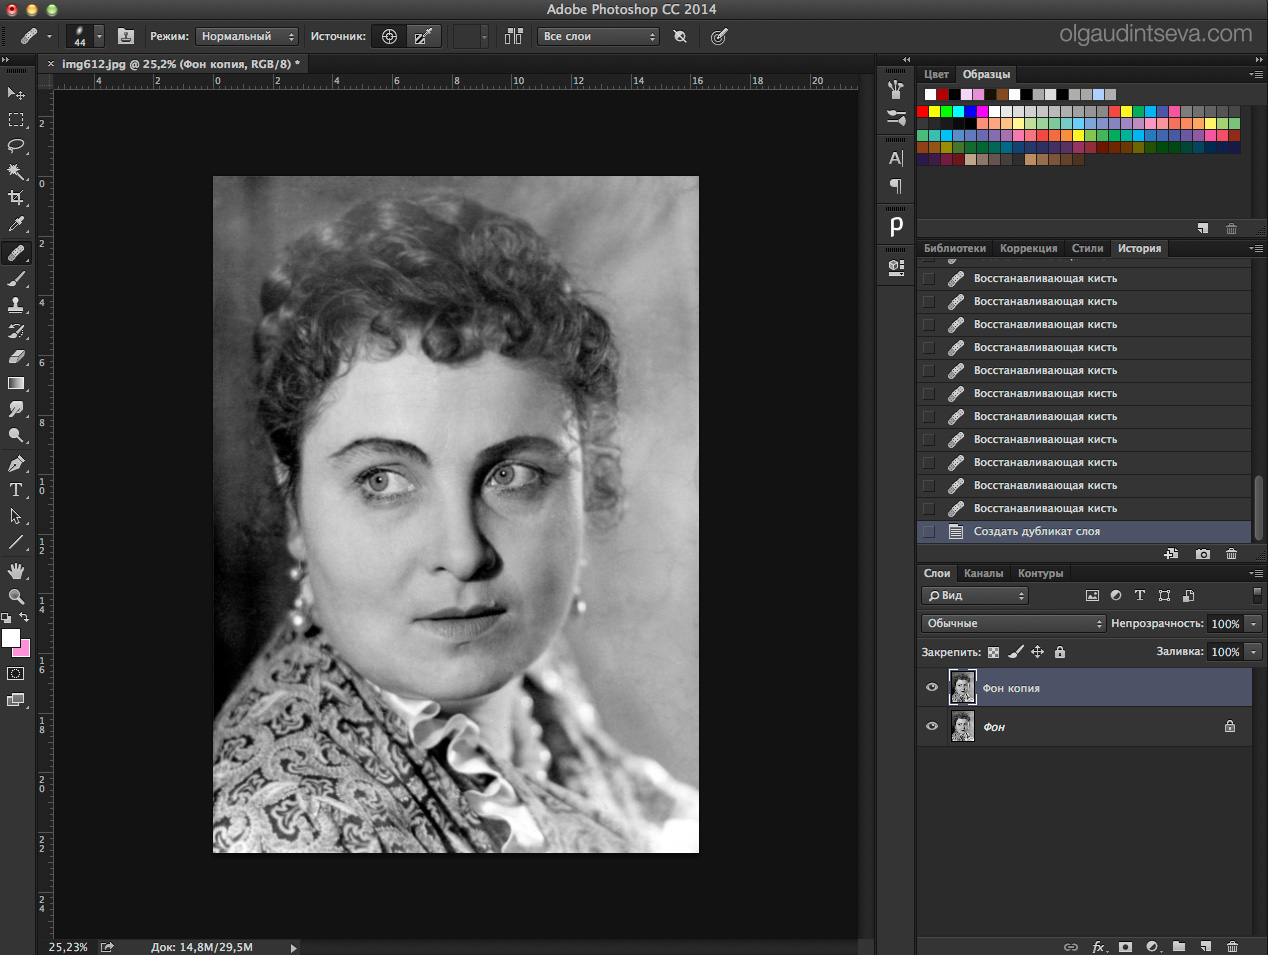Create a new layer in Слои panel
Image resolution: width=1268 pixels, height=955 pixels.
(1206, 946)
